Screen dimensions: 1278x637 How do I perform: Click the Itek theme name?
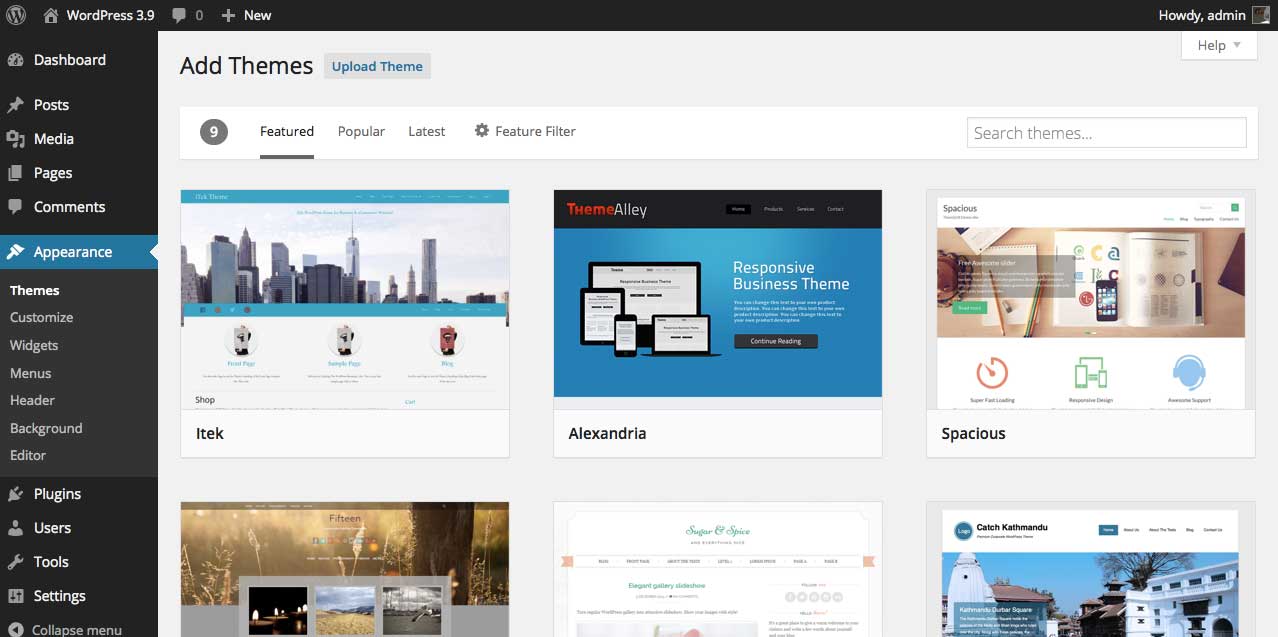point(210,433)
